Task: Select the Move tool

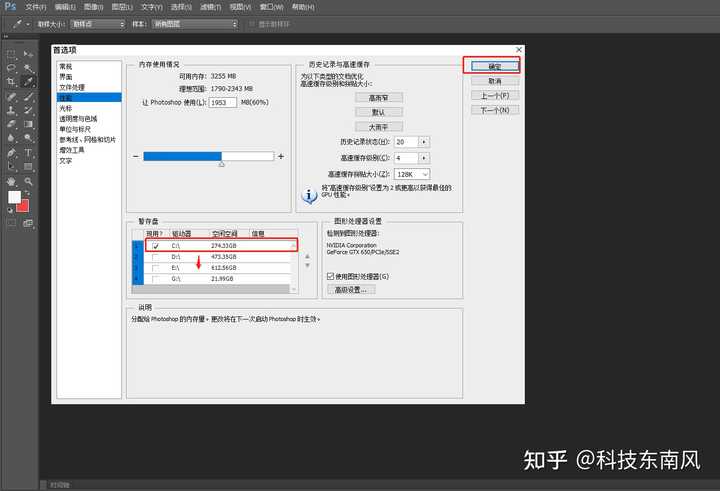Action: 28,54
